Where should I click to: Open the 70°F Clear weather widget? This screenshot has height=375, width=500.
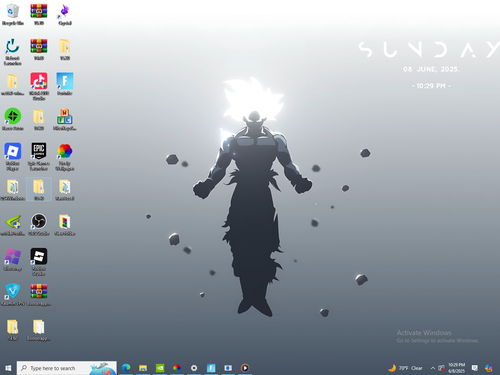point(405,368)
